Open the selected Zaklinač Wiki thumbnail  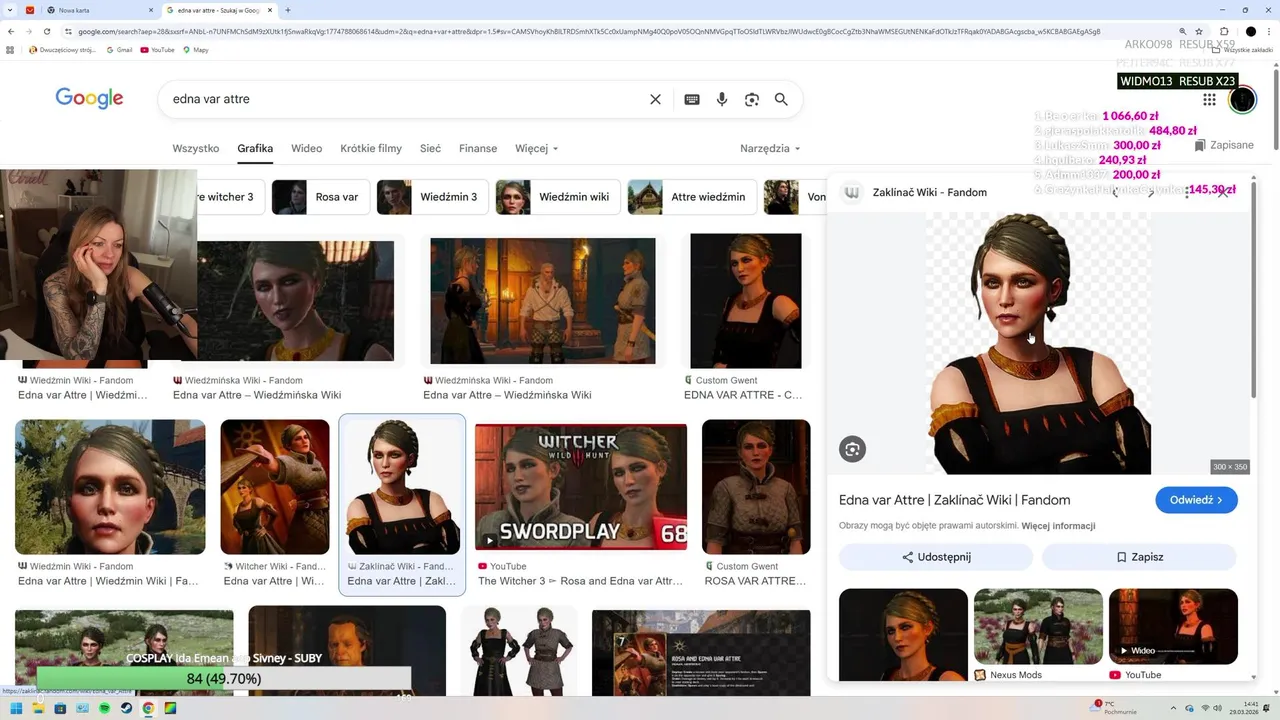(402, 487)
